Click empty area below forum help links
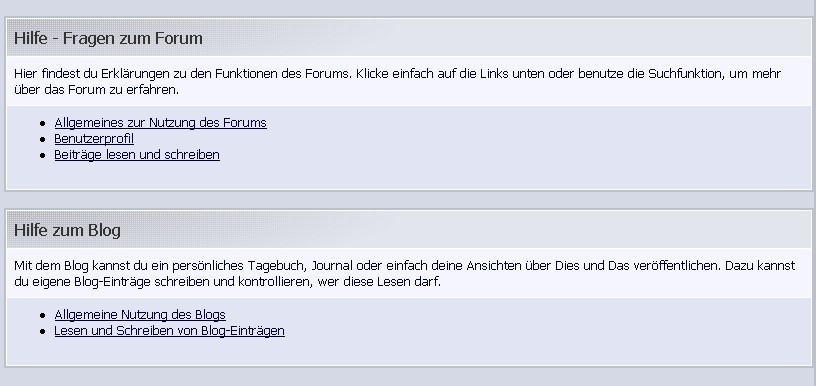Screen dimensions: 831x386 pyautogui.click(x=409, y=176)
